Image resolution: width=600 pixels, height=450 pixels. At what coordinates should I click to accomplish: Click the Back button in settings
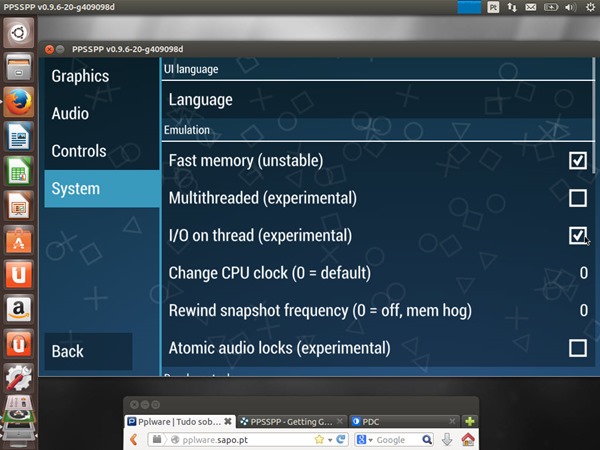88,351
